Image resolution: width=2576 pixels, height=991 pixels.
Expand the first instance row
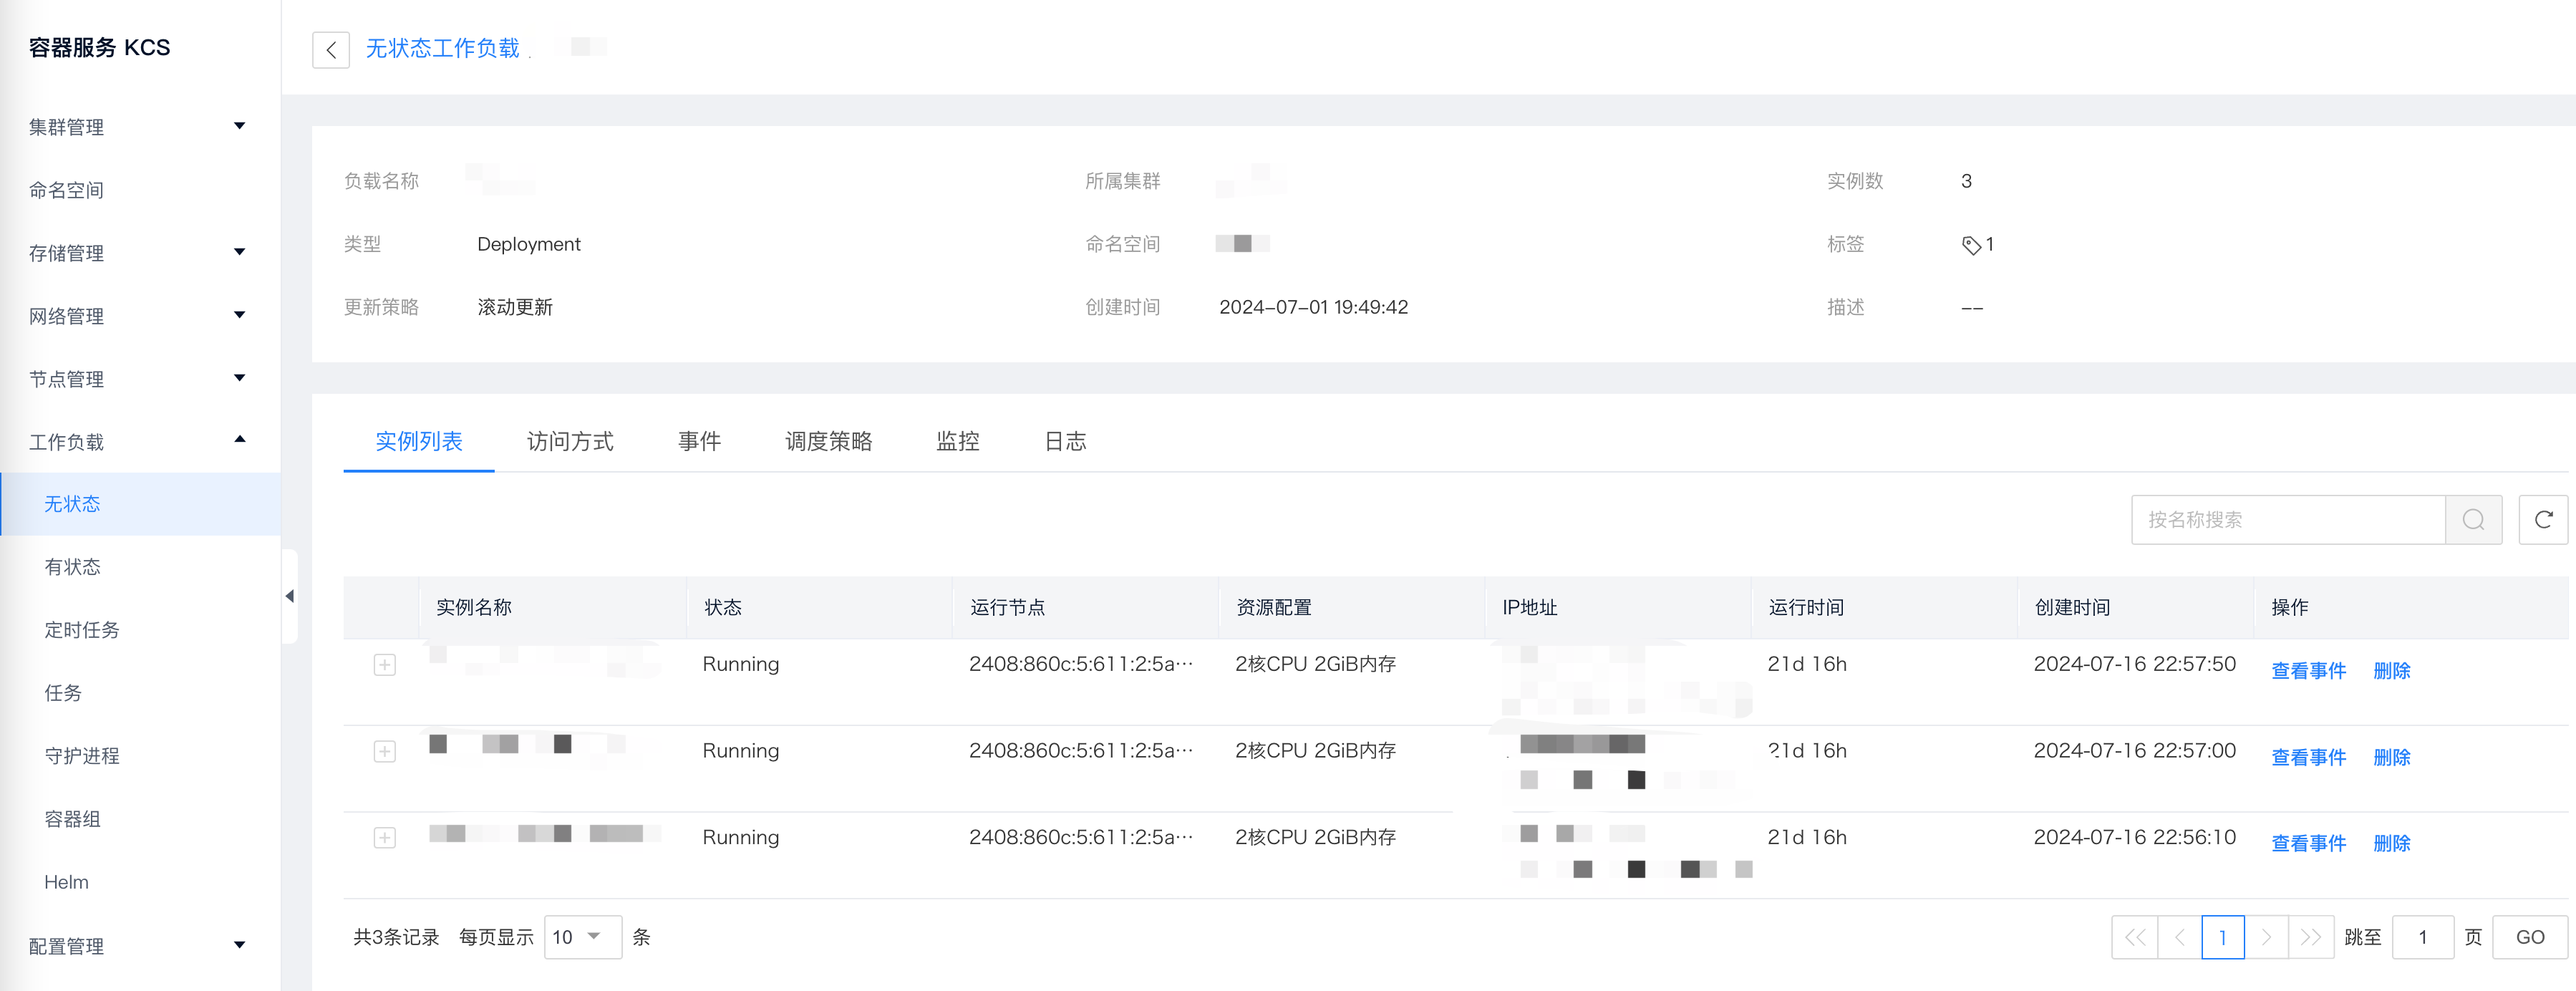(x=385, y=665)
